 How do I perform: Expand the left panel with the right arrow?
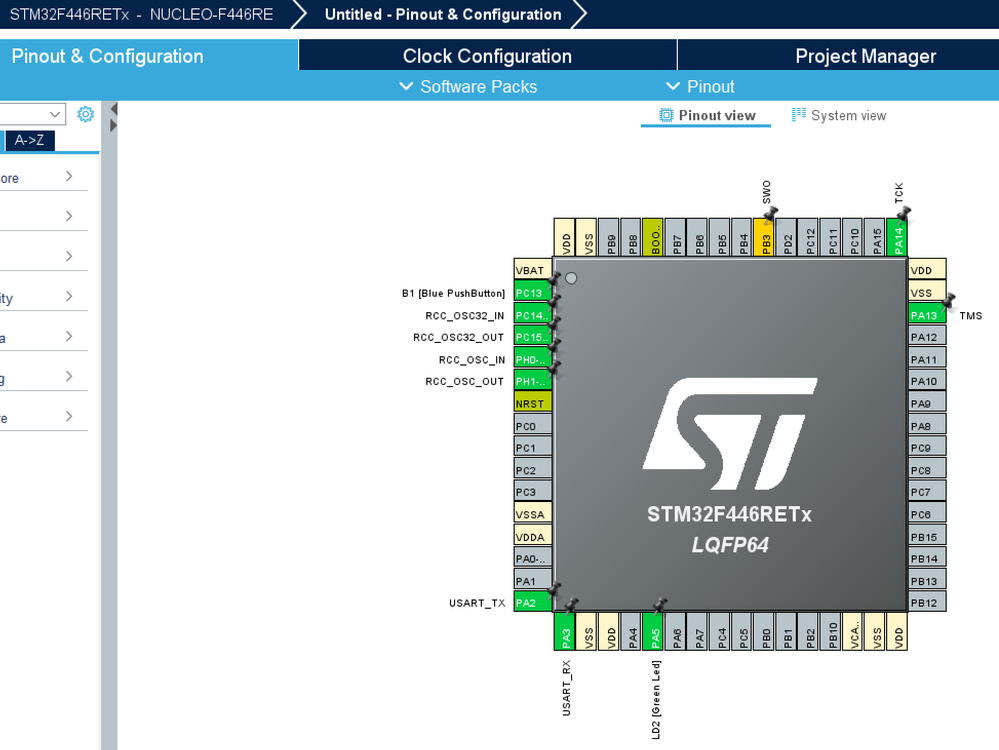pos(113,126)
